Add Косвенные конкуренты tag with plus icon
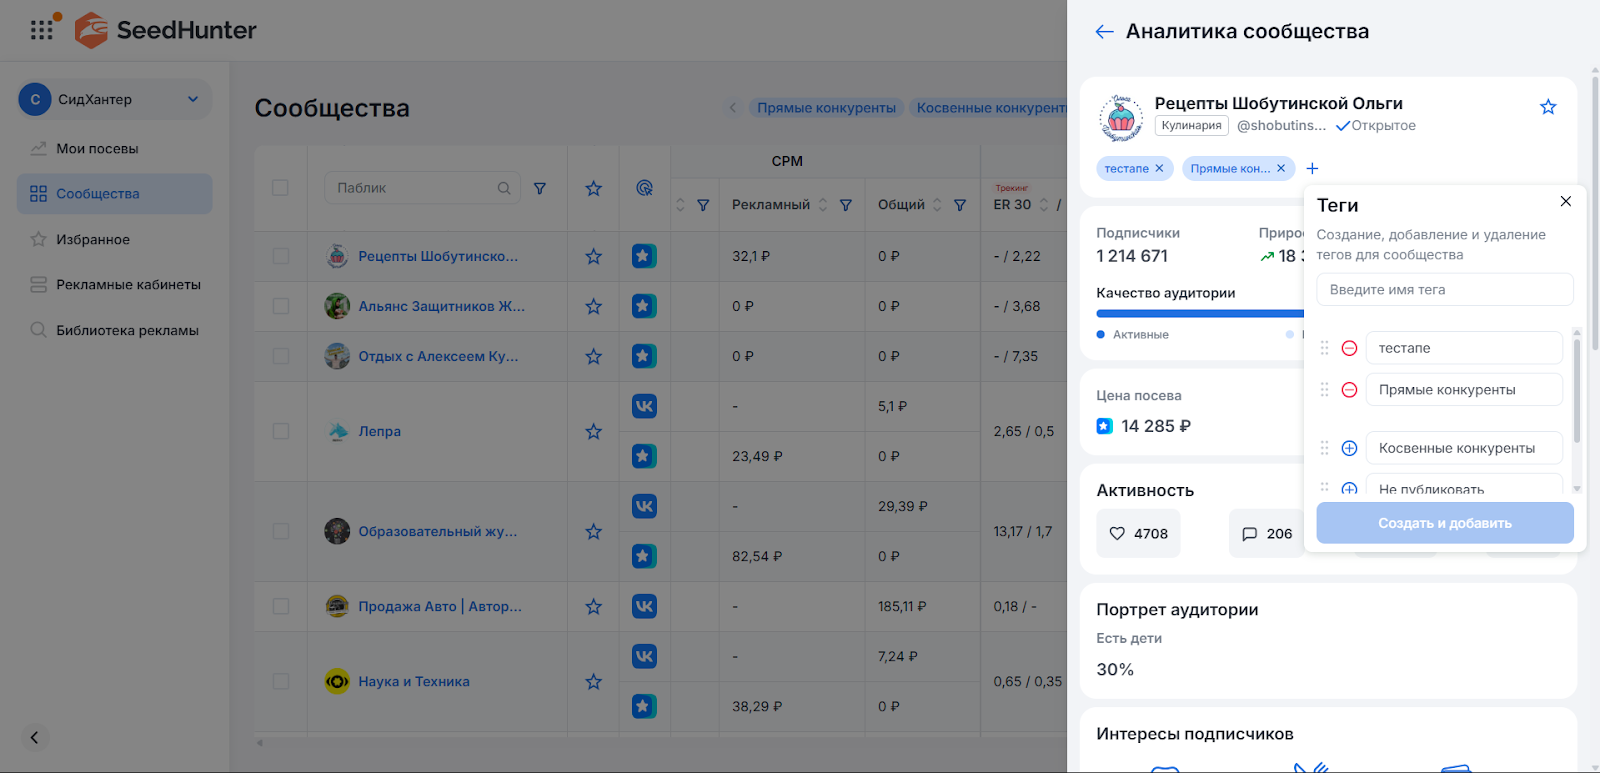This screenshot has width=1600, height=773. click(x=1349, y=448)
